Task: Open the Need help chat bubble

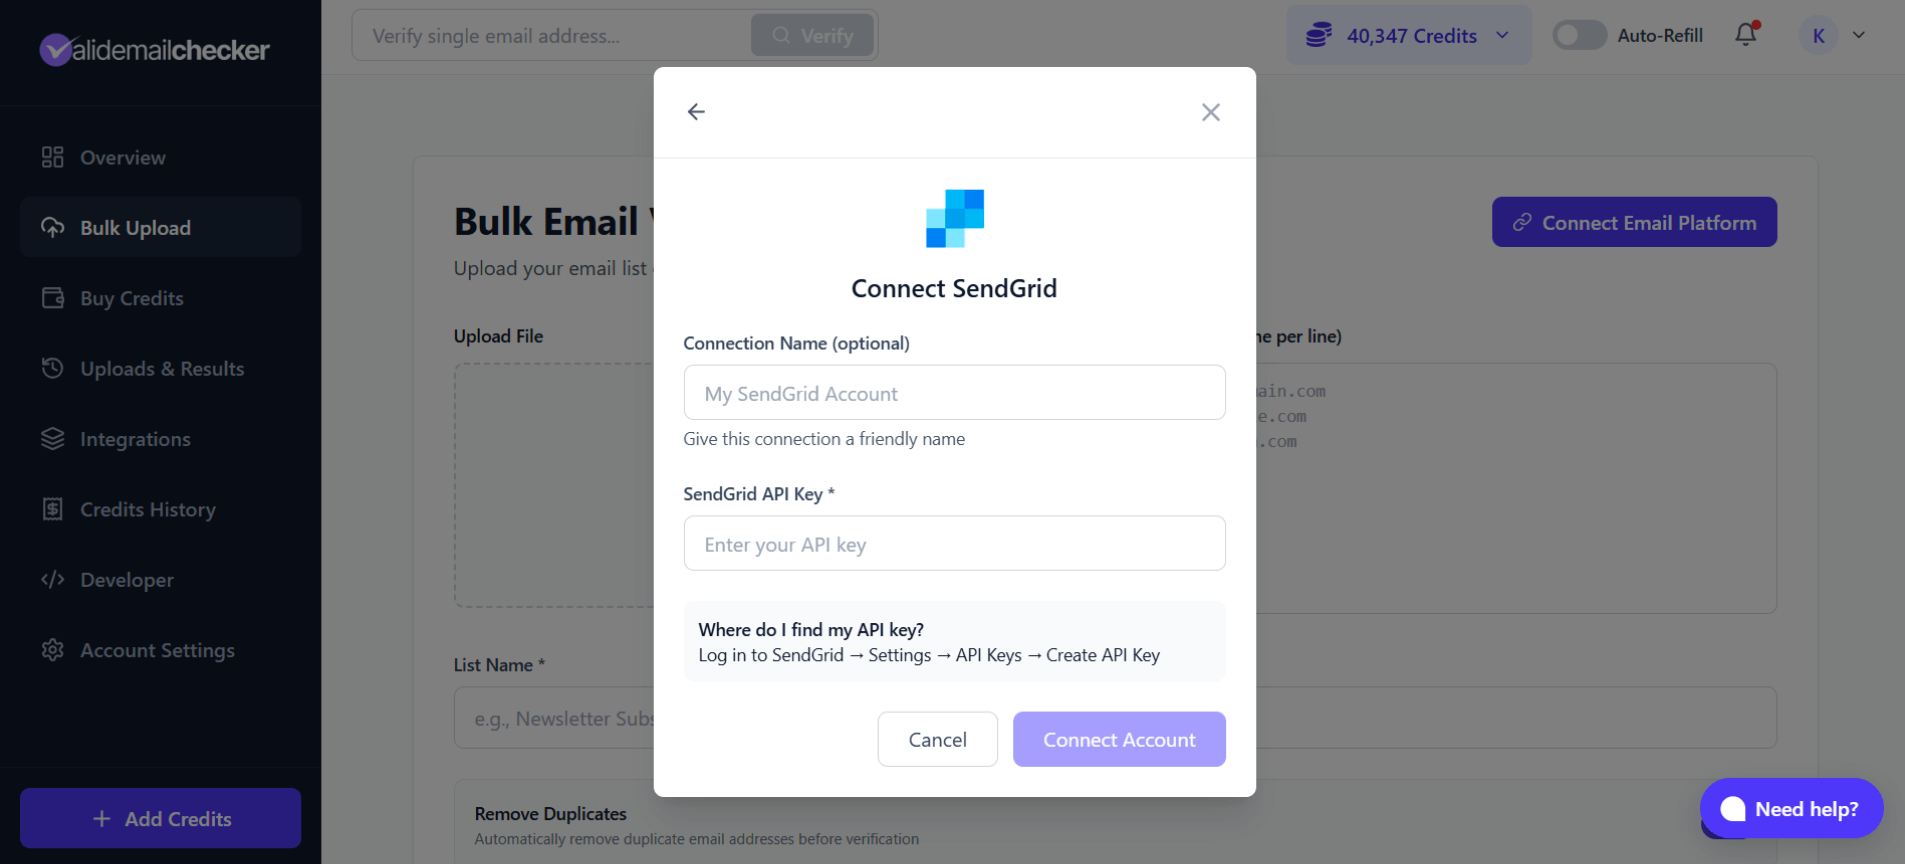Action: pyautogui.click(x=1790, y=809)
